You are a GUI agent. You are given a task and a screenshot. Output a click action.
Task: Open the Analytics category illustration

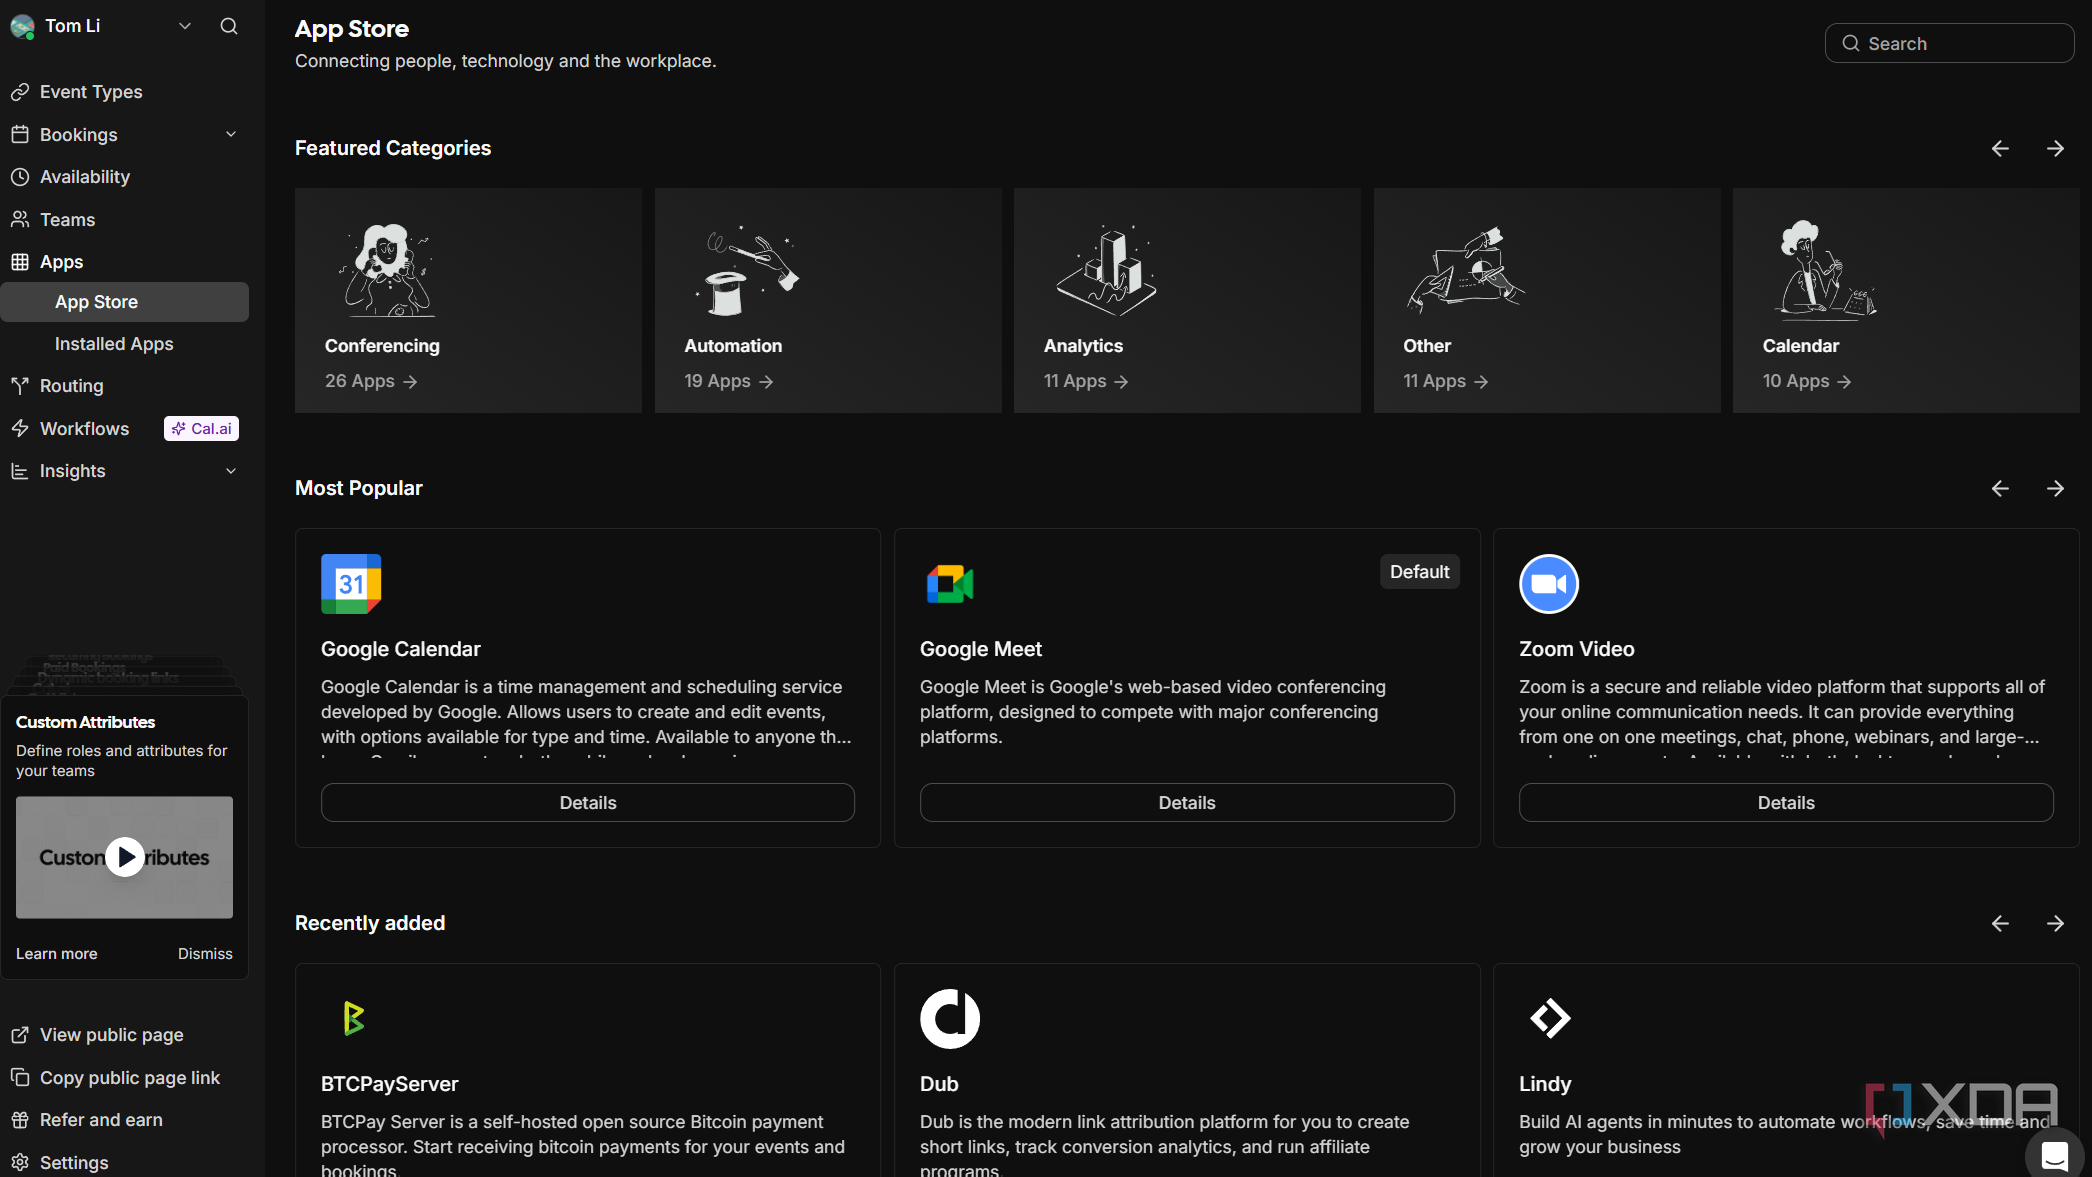(1106, 270)
